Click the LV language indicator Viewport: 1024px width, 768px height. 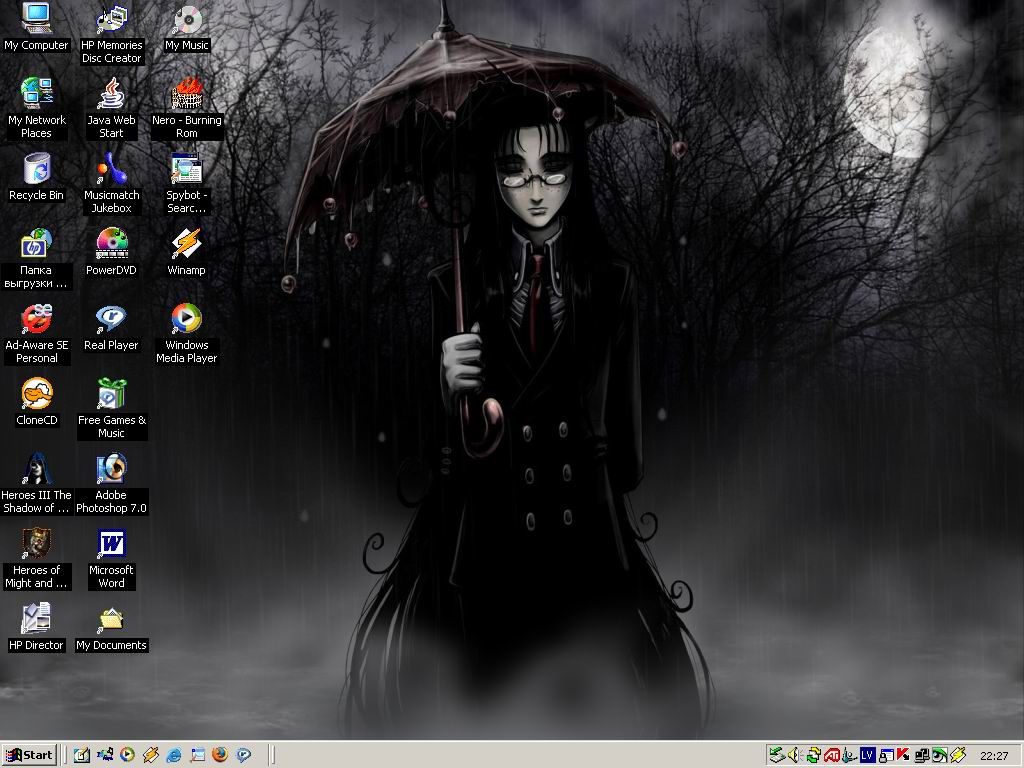click(867, 756)
